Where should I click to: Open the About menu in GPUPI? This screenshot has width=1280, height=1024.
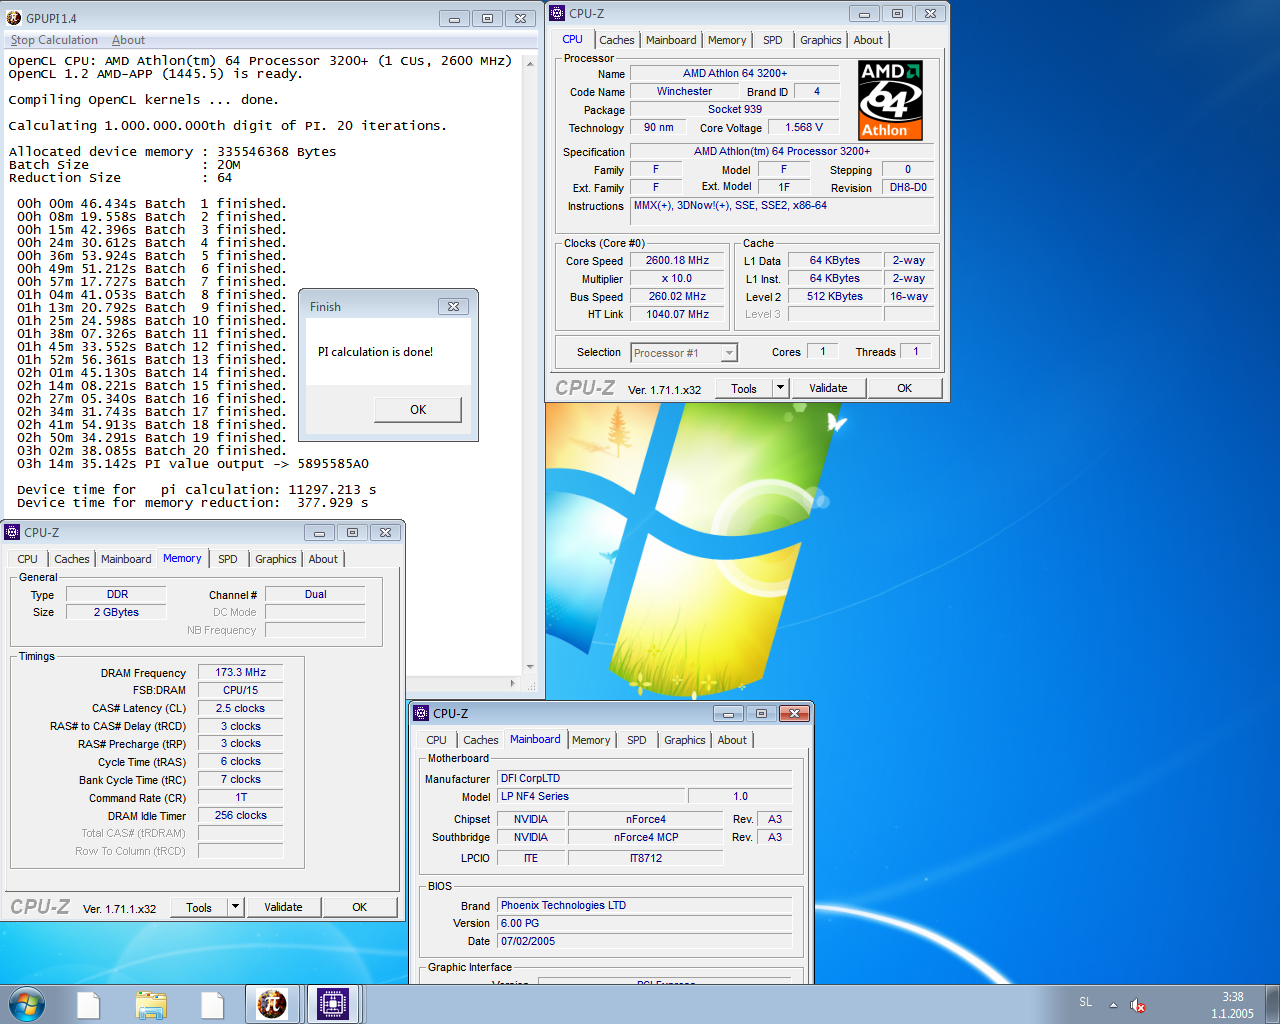tap(128, 40)
